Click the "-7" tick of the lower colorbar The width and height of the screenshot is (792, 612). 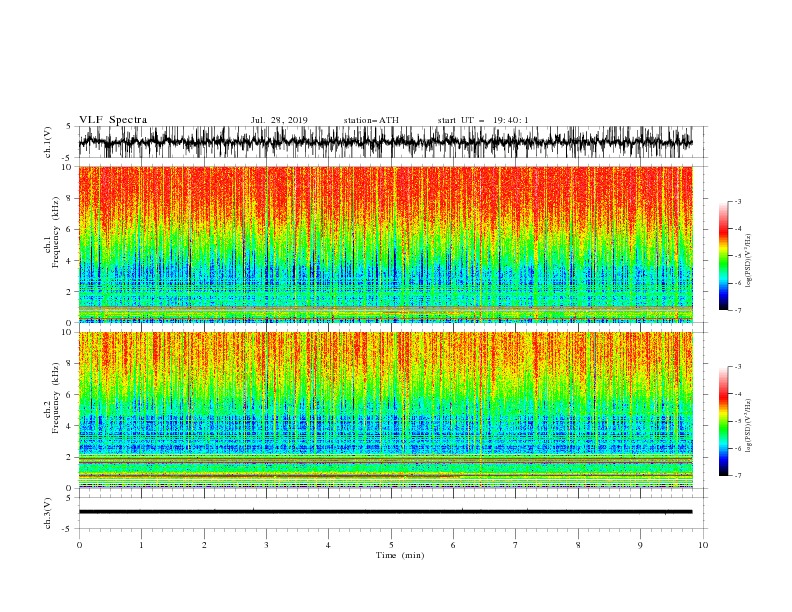click(738, 475)
